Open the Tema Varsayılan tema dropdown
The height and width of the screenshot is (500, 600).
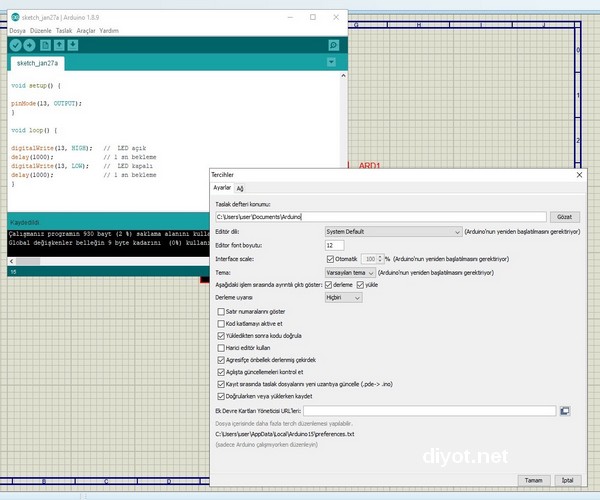(x=350, y=273)
